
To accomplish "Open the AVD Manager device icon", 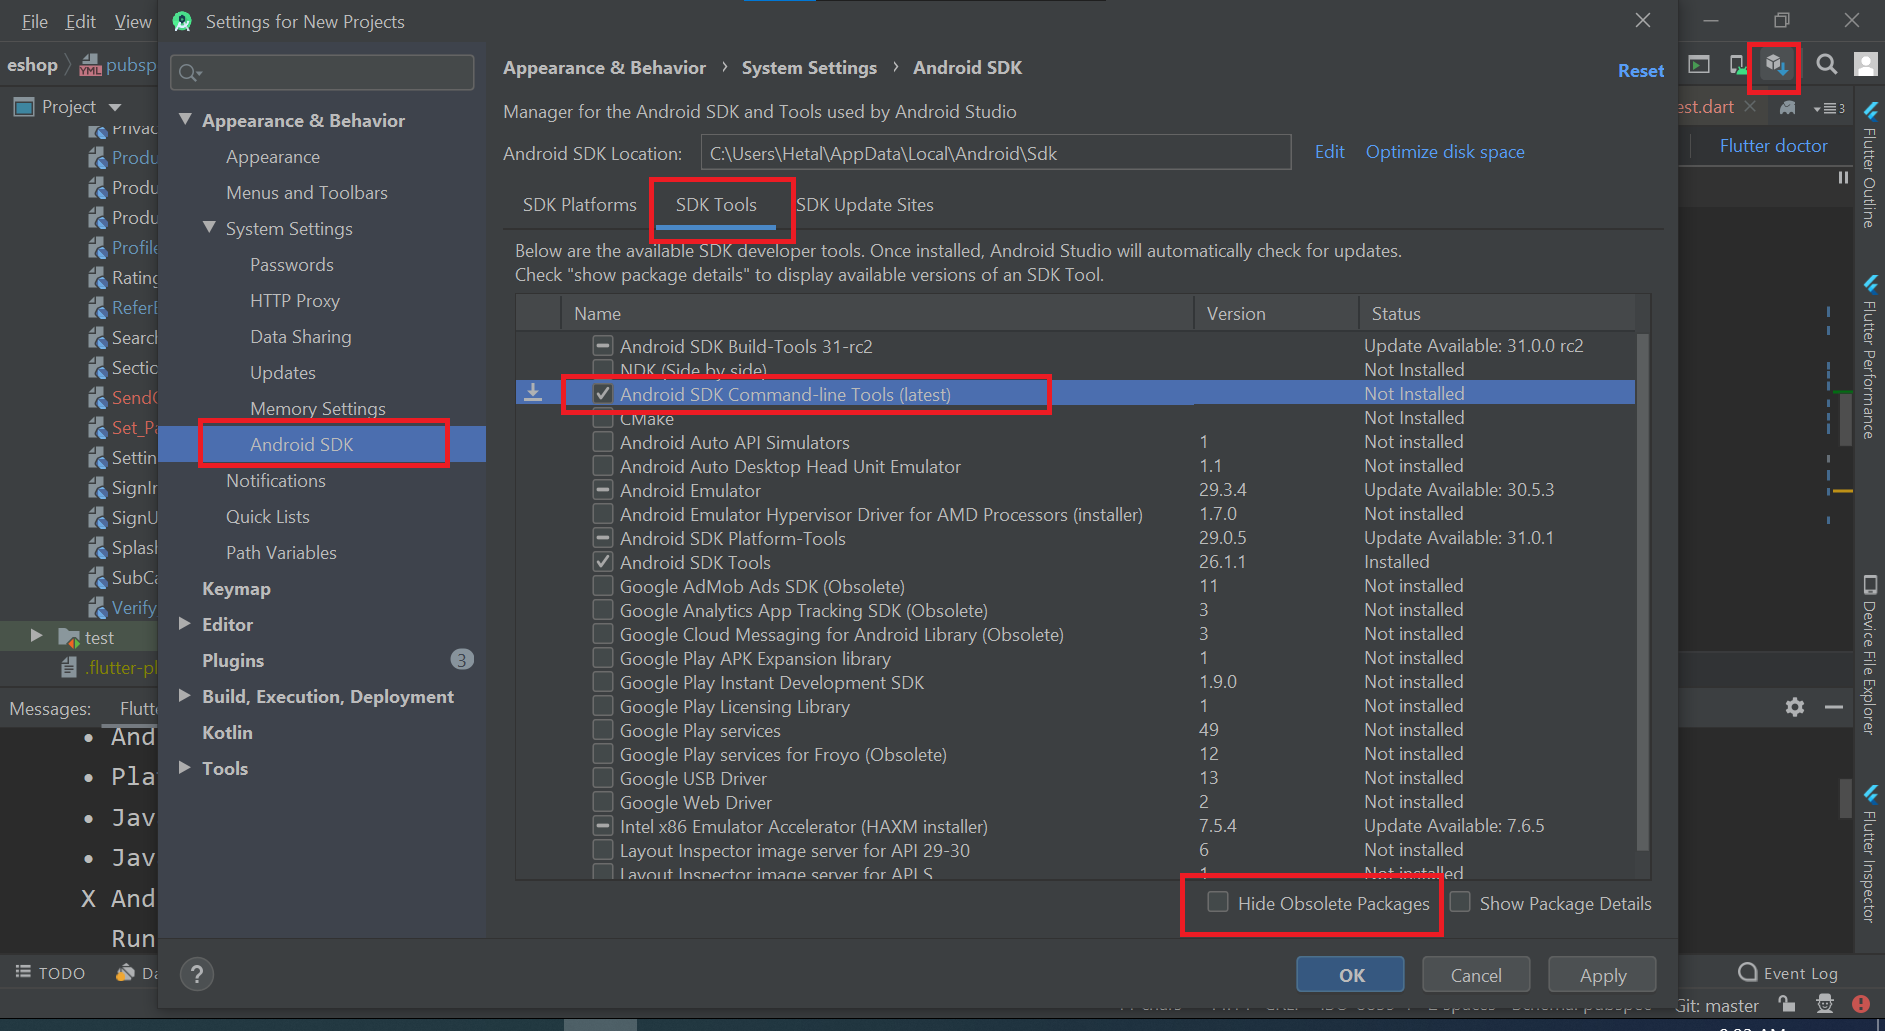I will 1738,66.
